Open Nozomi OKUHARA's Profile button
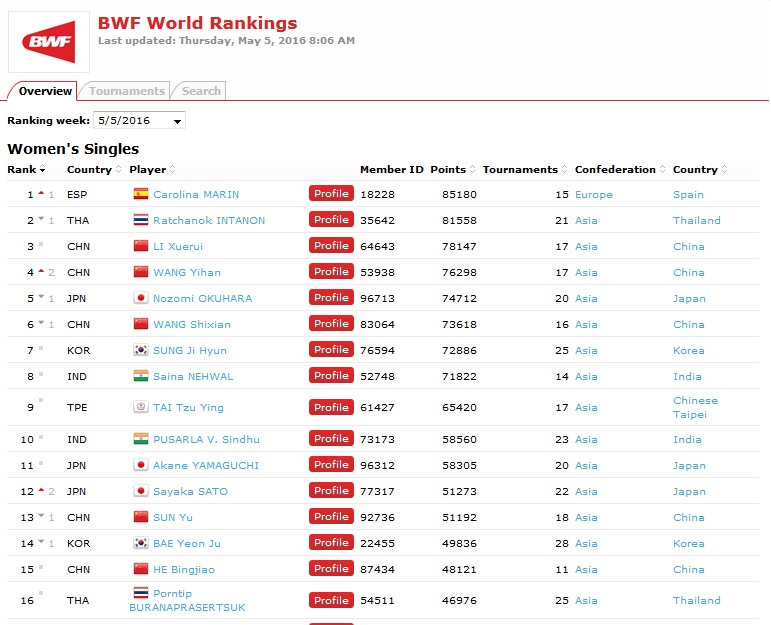The image size is (771, 625). 331,298
